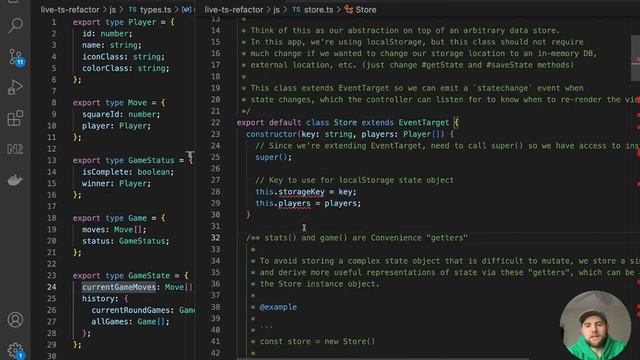The height and width of the screenshot is (360, 640).
Task: Click 'colorClass: string;' line
Action: [x=126, y=68]
